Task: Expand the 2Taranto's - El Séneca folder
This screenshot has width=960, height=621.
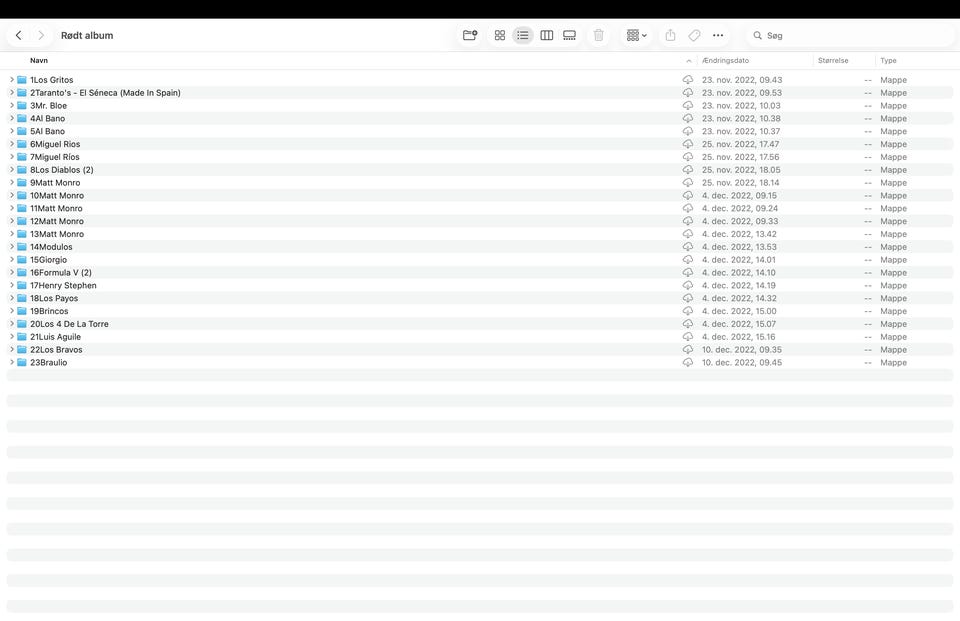Action: pos(12,92)
